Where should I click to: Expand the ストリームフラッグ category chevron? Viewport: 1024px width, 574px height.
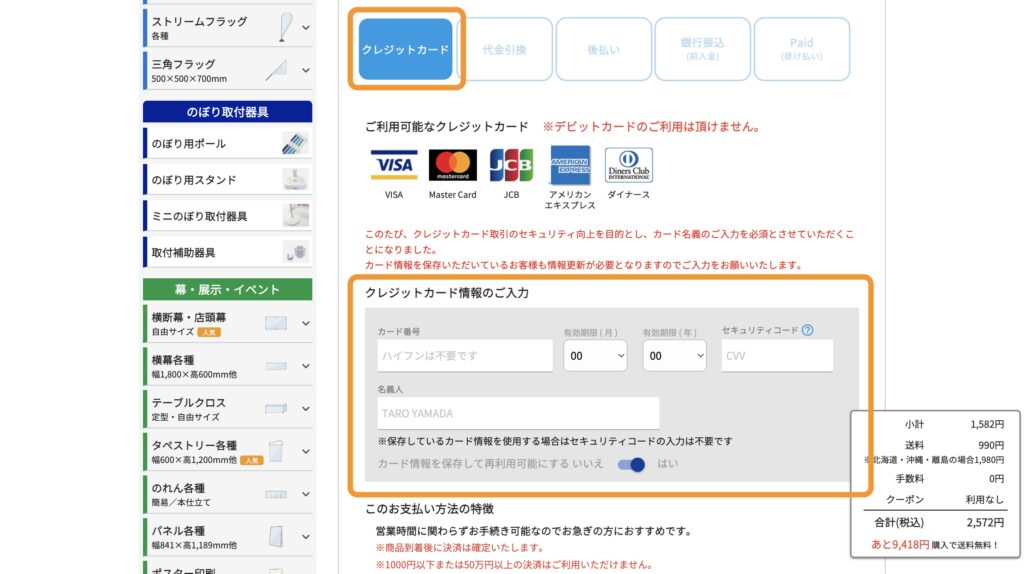pos(306,28)
